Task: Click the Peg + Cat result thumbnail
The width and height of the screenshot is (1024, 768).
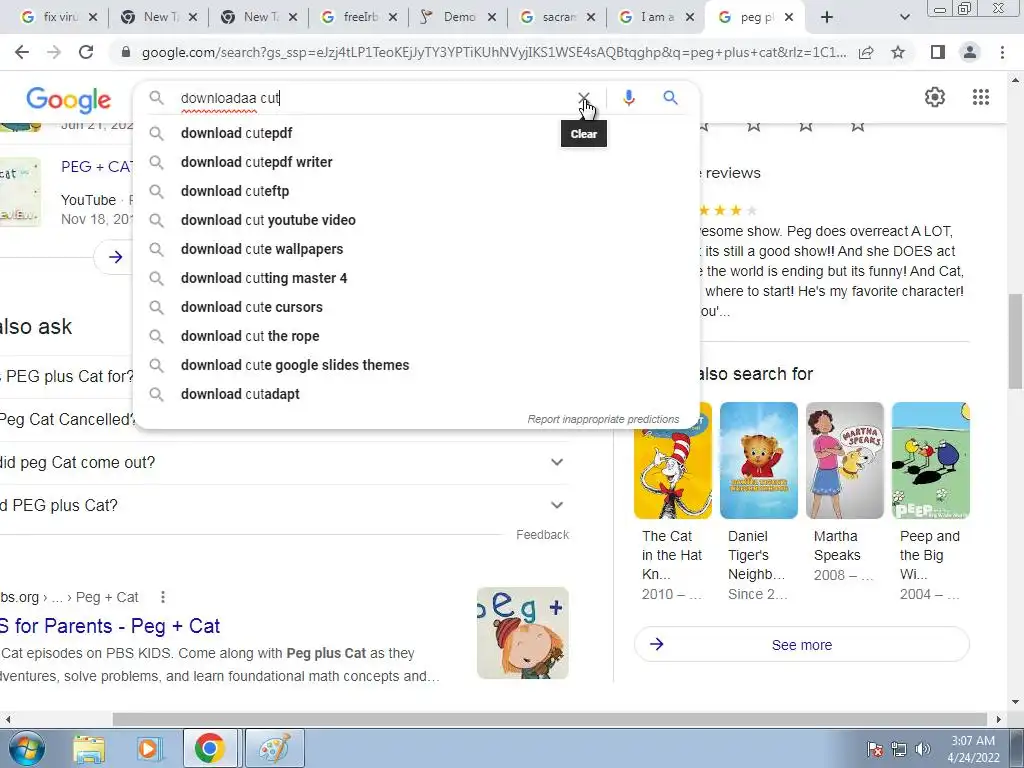Action: point(522,633)
